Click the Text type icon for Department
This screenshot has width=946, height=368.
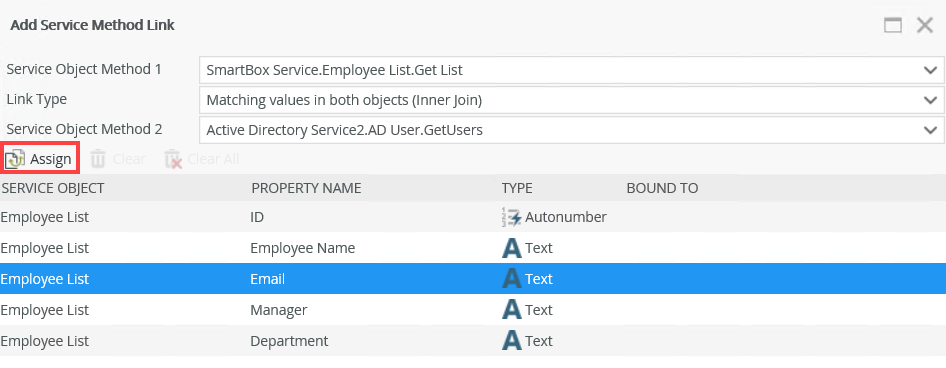point(512,341)
